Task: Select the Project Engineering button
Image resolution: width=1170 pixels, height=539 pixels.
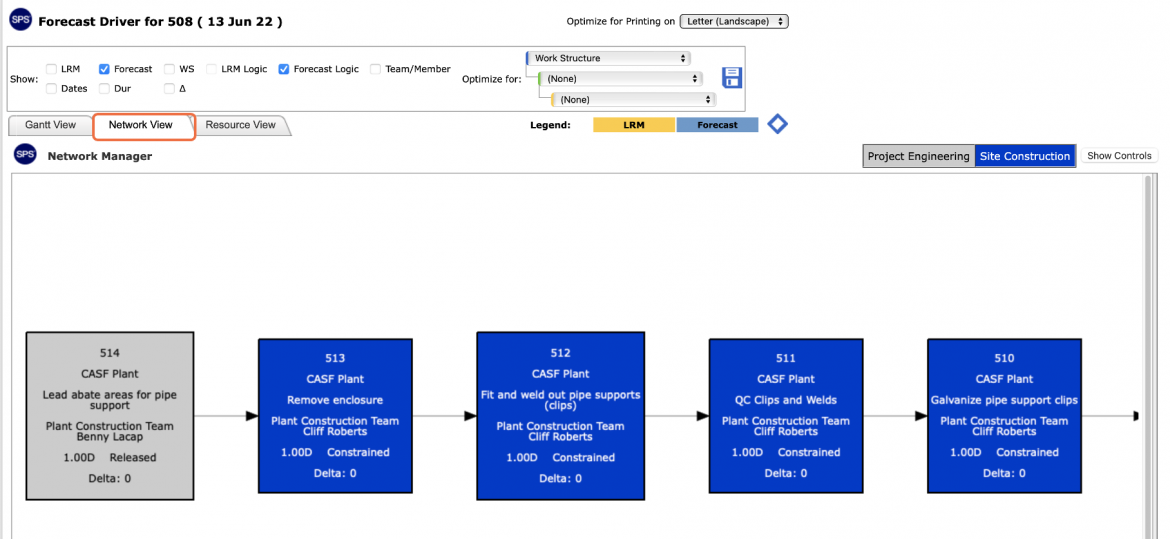Action: point(919,156)
